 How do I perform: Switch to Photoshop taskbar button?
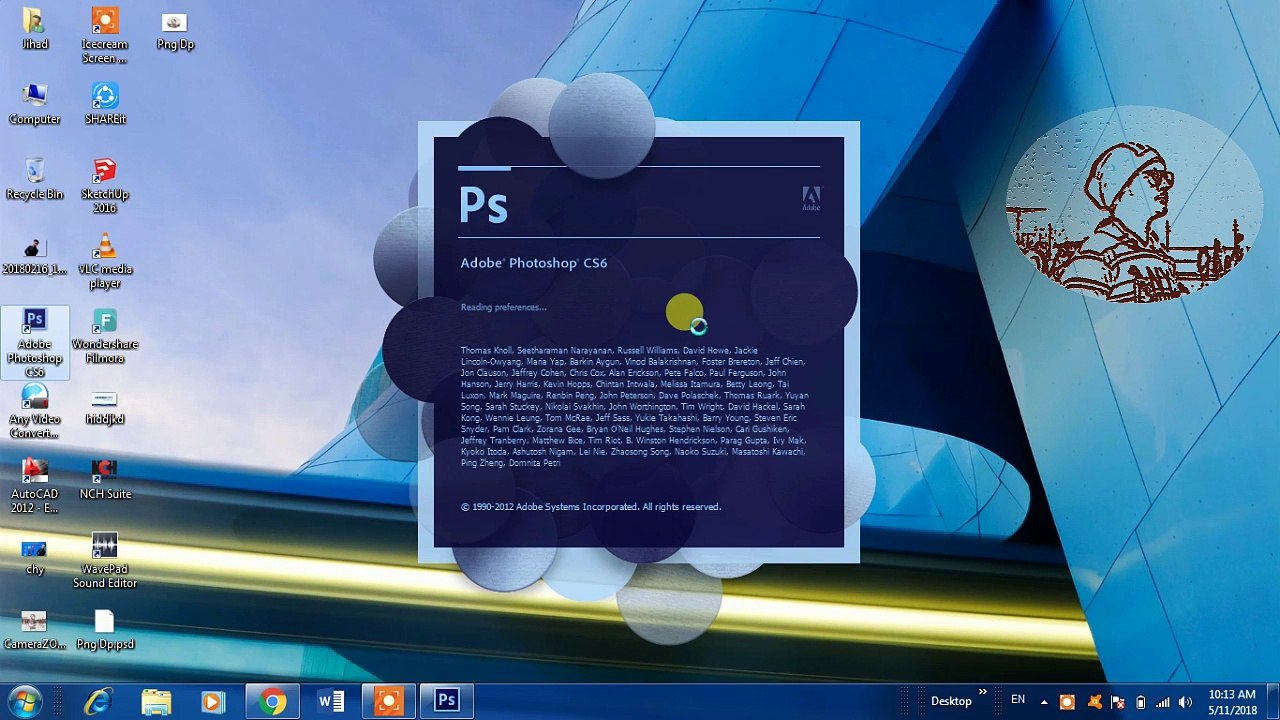tap(446, 701)
